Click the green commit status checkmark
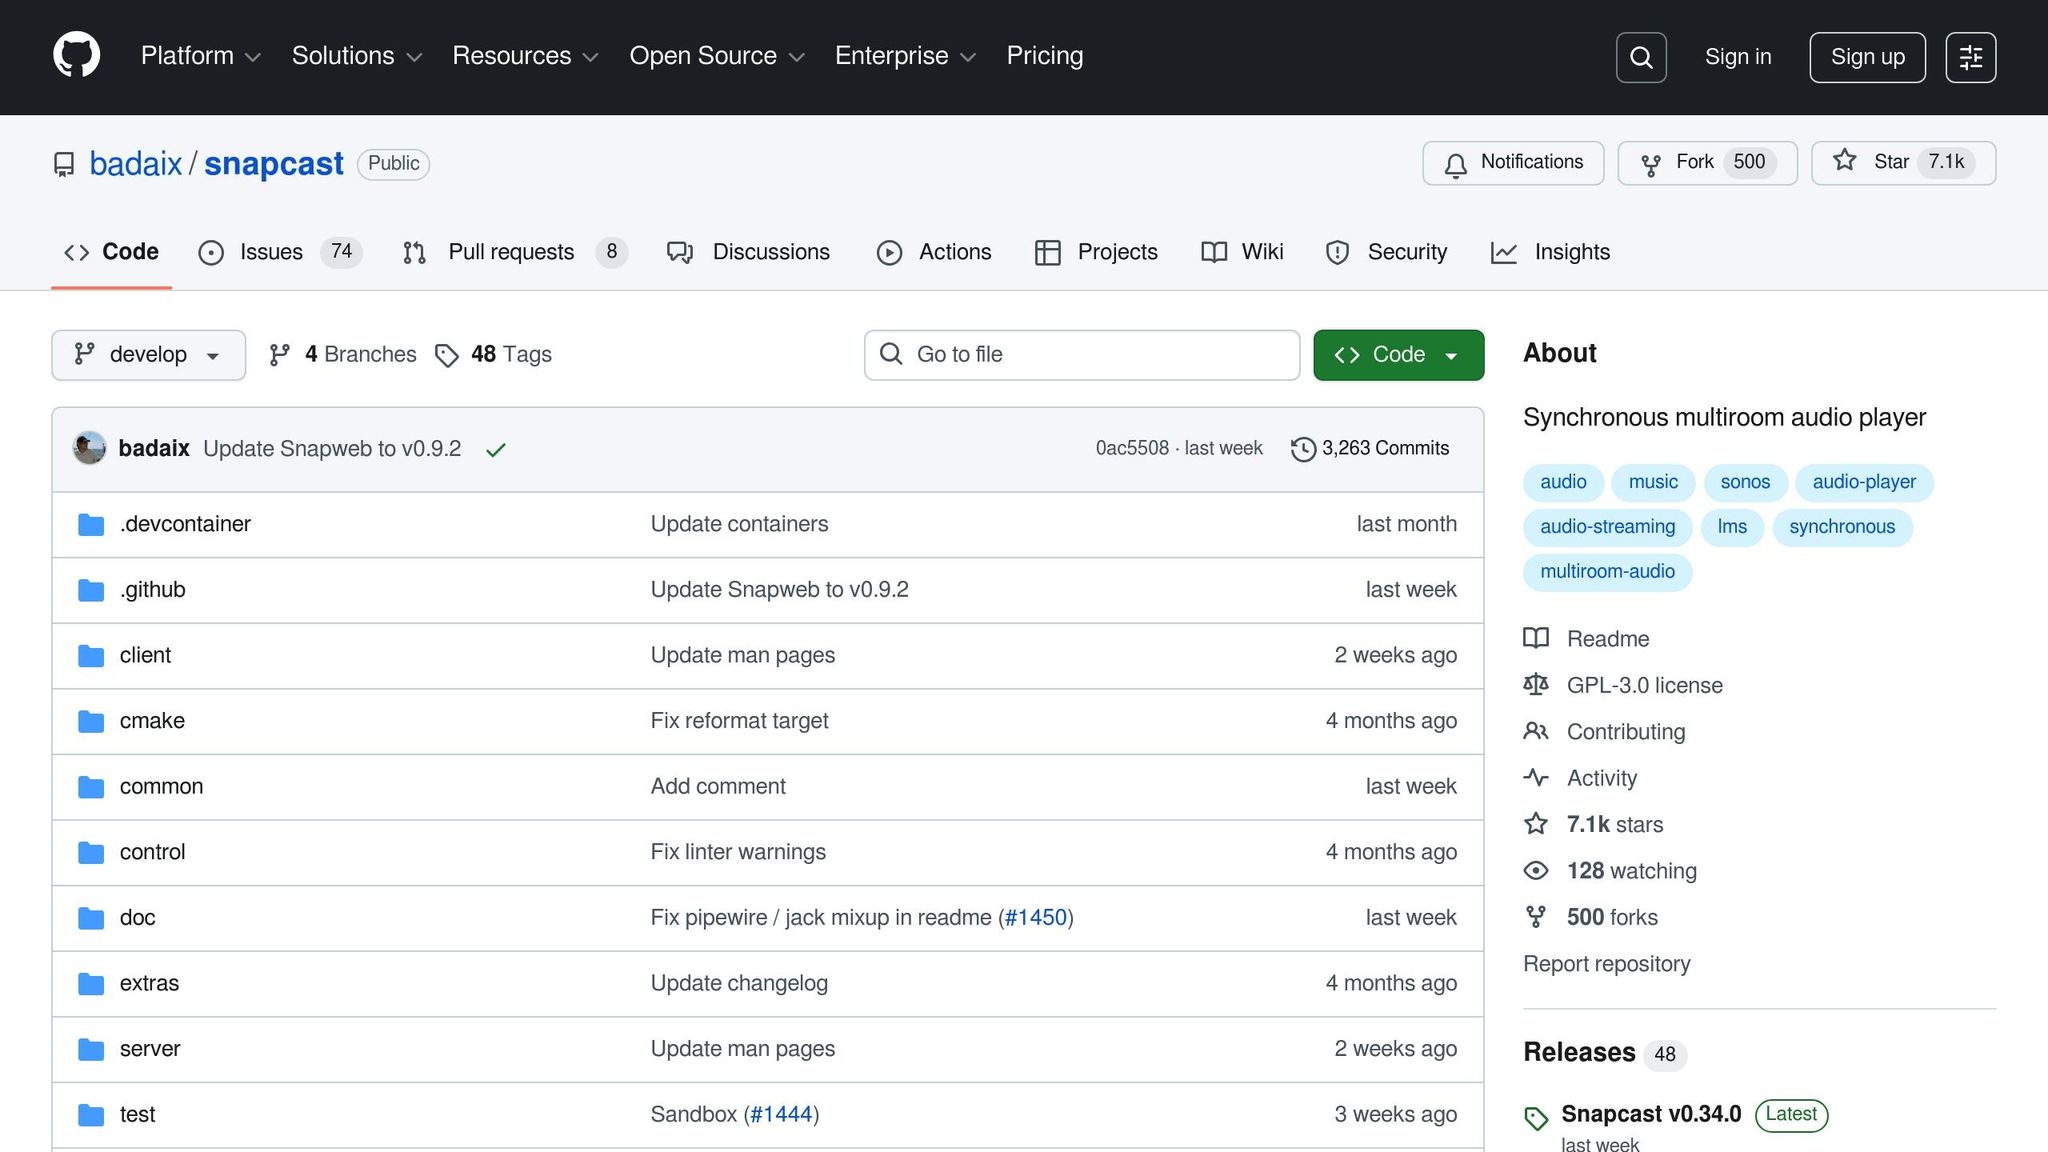The width and height of the screenshot is (2048, 1152). pos(495,450)
